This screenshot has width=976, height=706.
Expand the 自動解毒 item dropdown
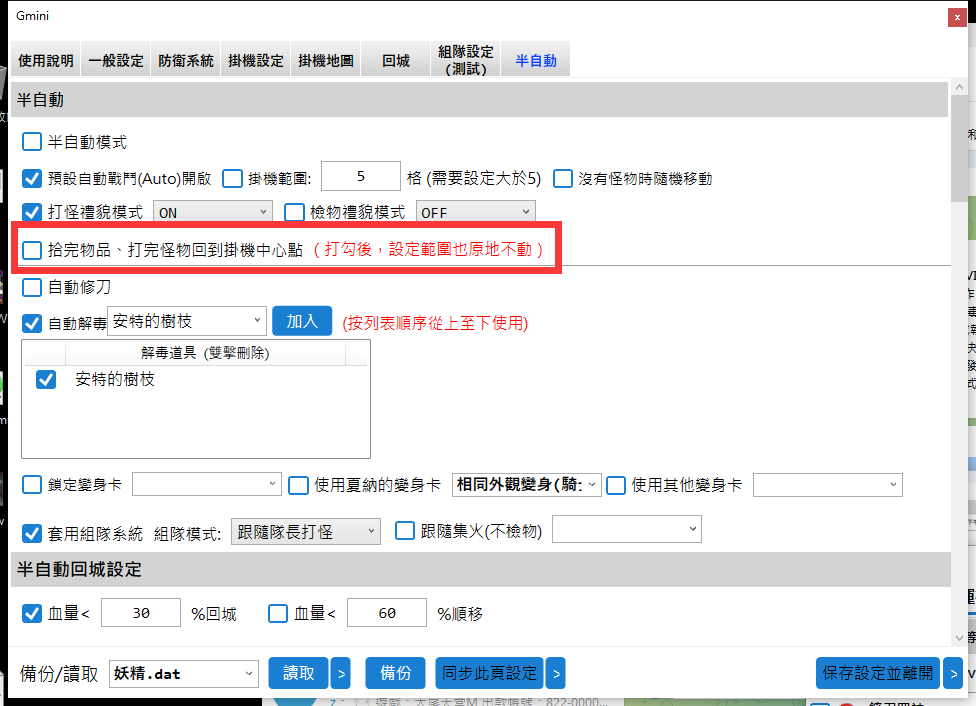coord(187,321)
